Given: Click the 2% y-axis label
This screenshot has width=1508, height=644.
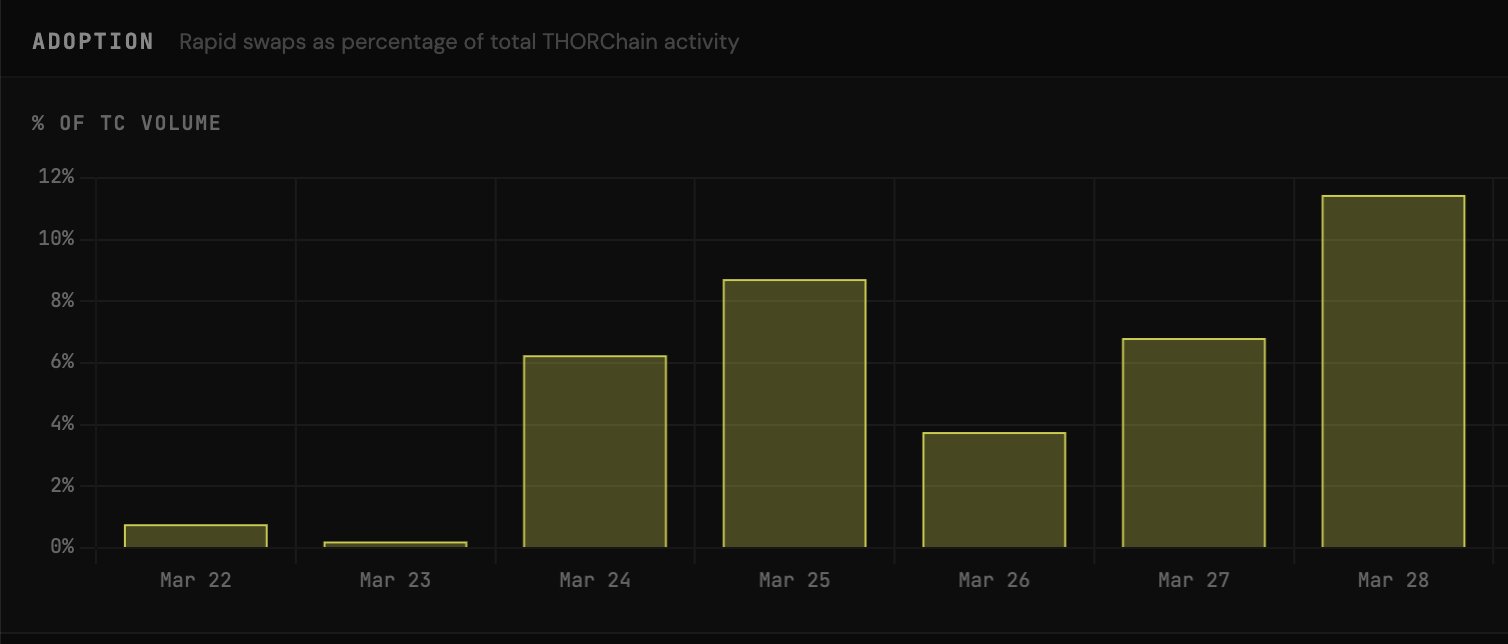Looking at the screenshot, I should pos(60,486).
